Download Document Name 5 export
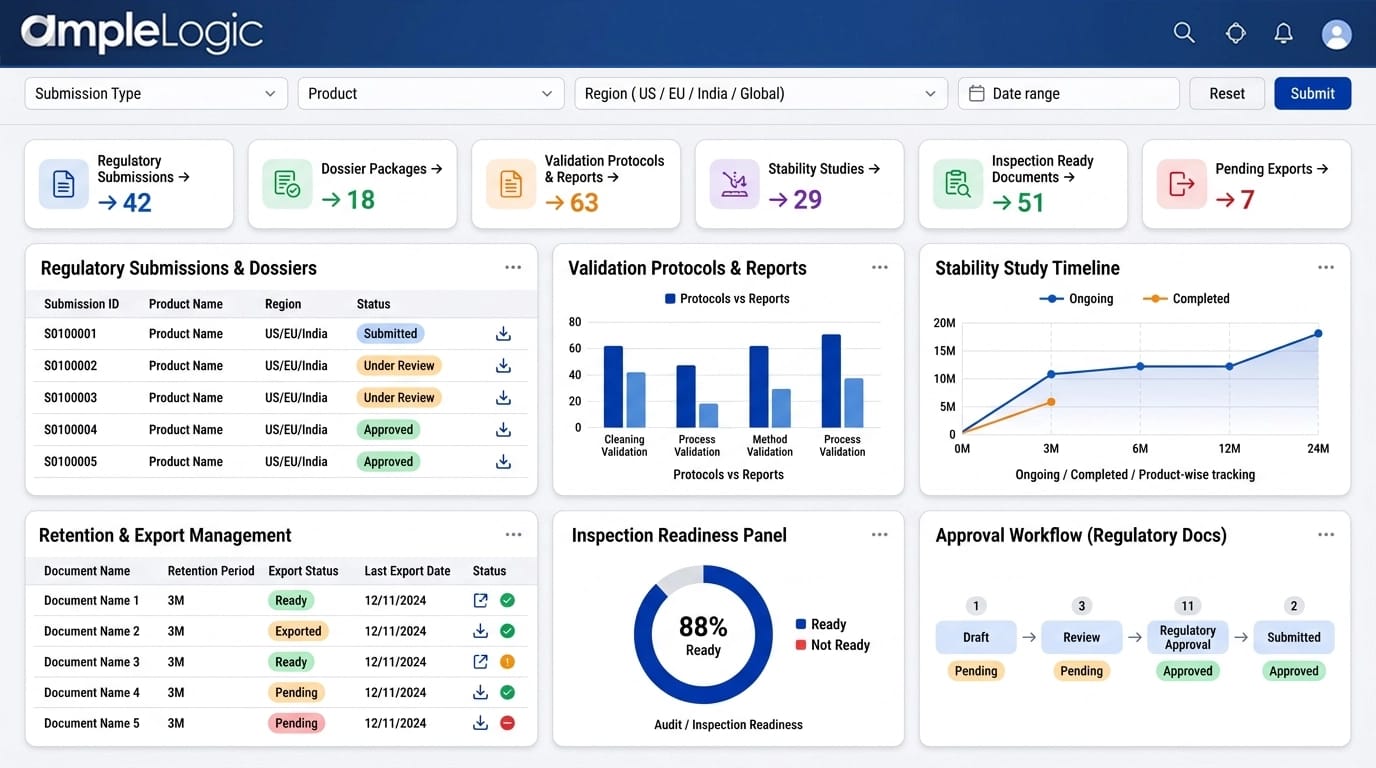Image resolution: width=1376 pixels, height=768 pixels. coord(481,723)
